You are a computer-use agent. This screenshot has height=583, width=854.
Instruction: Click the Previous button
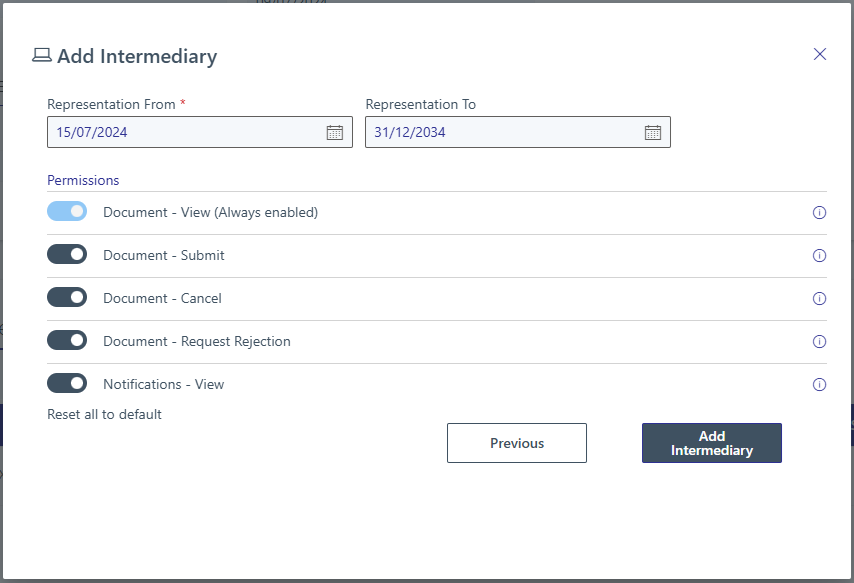point(517,442)
